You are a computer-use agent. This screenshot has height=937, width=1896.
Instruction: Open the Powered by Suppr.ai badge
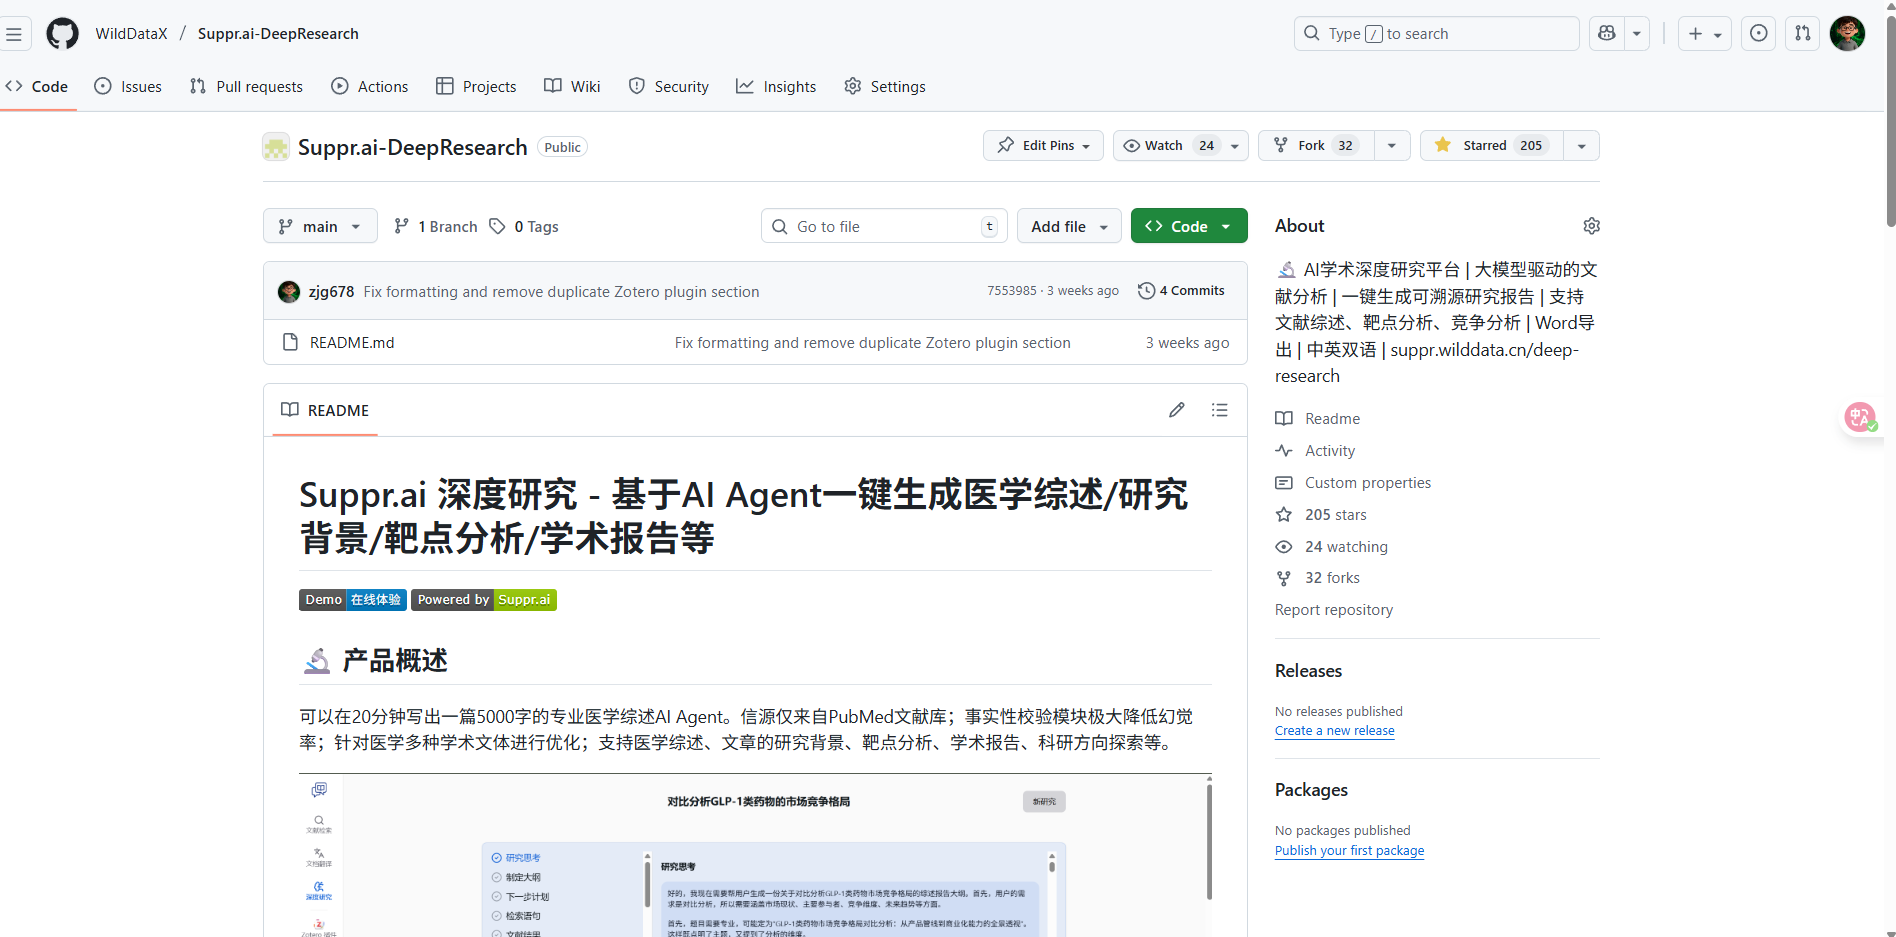click(484, 600)
